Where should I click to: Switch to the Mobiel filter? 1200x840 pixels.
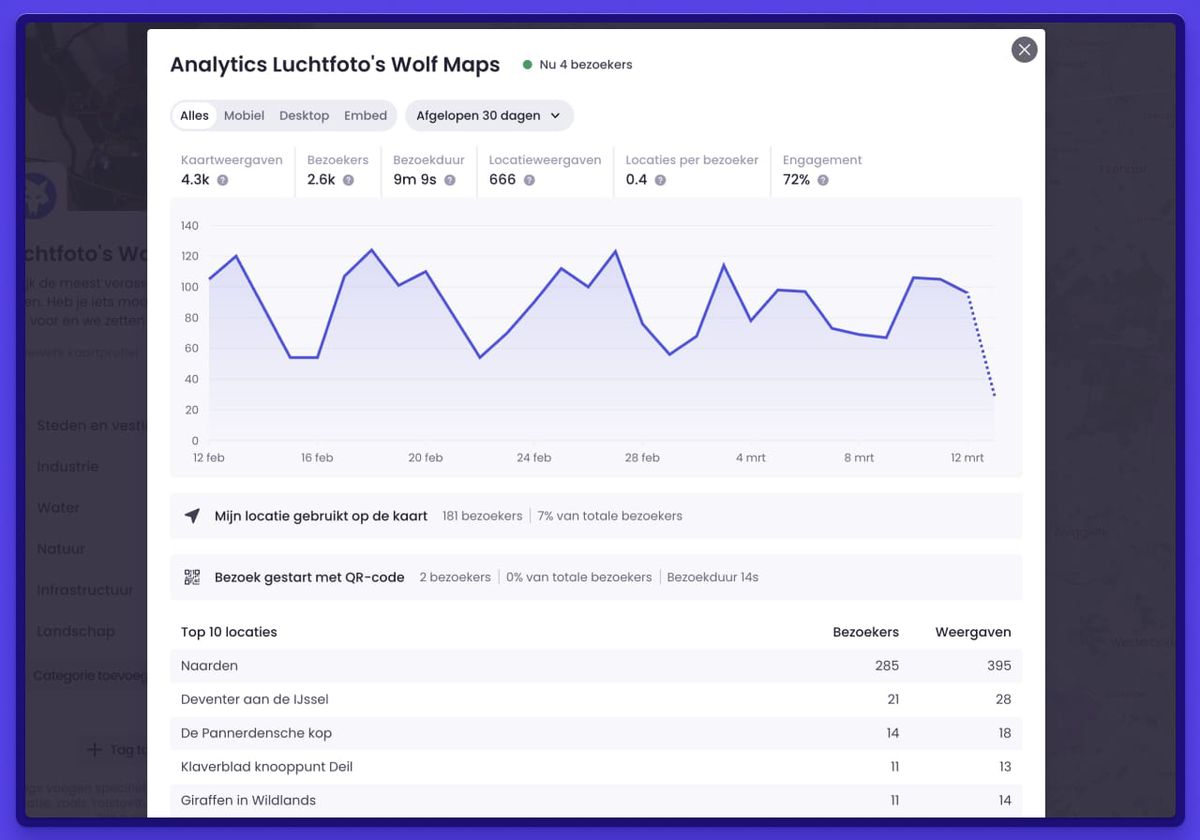(244, 116)
